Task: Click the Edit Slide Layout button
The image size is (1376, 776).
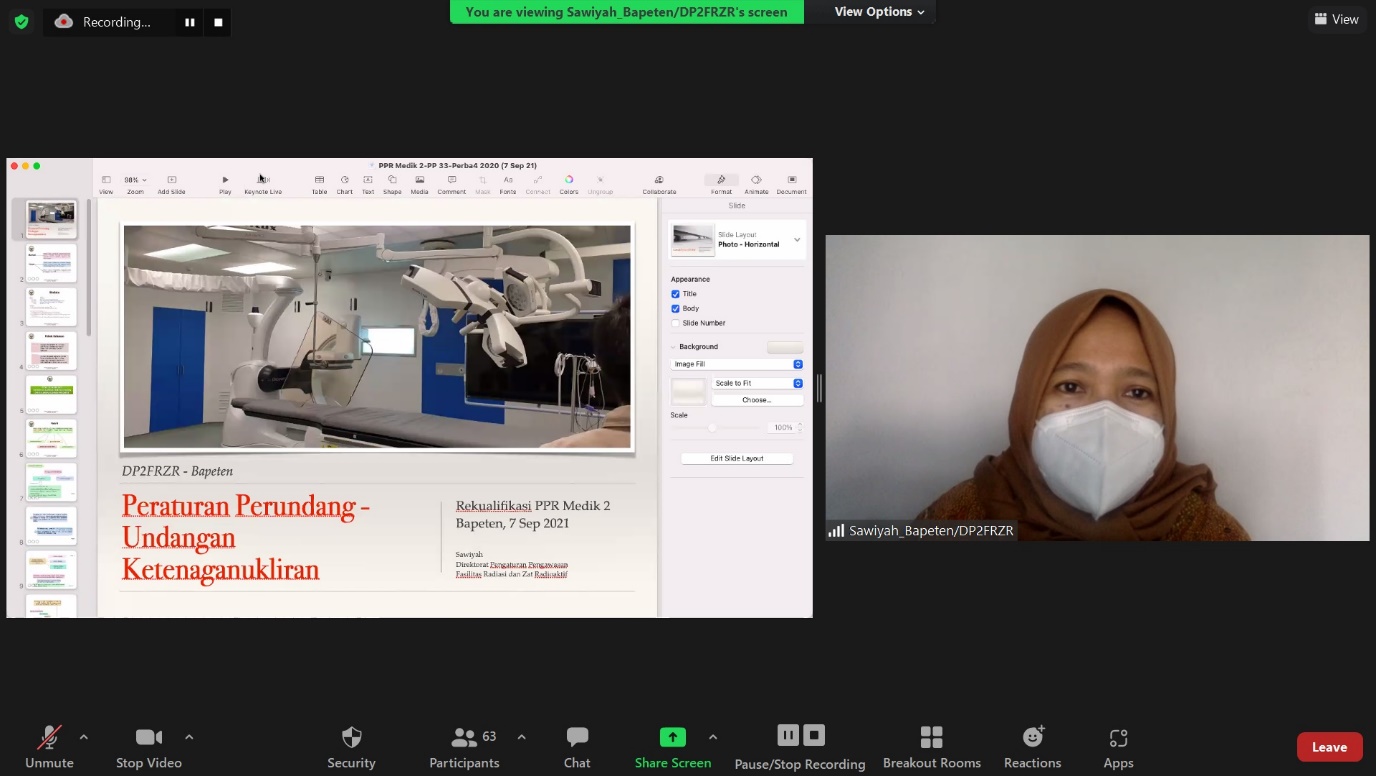Action: click(x=737, y=458)
